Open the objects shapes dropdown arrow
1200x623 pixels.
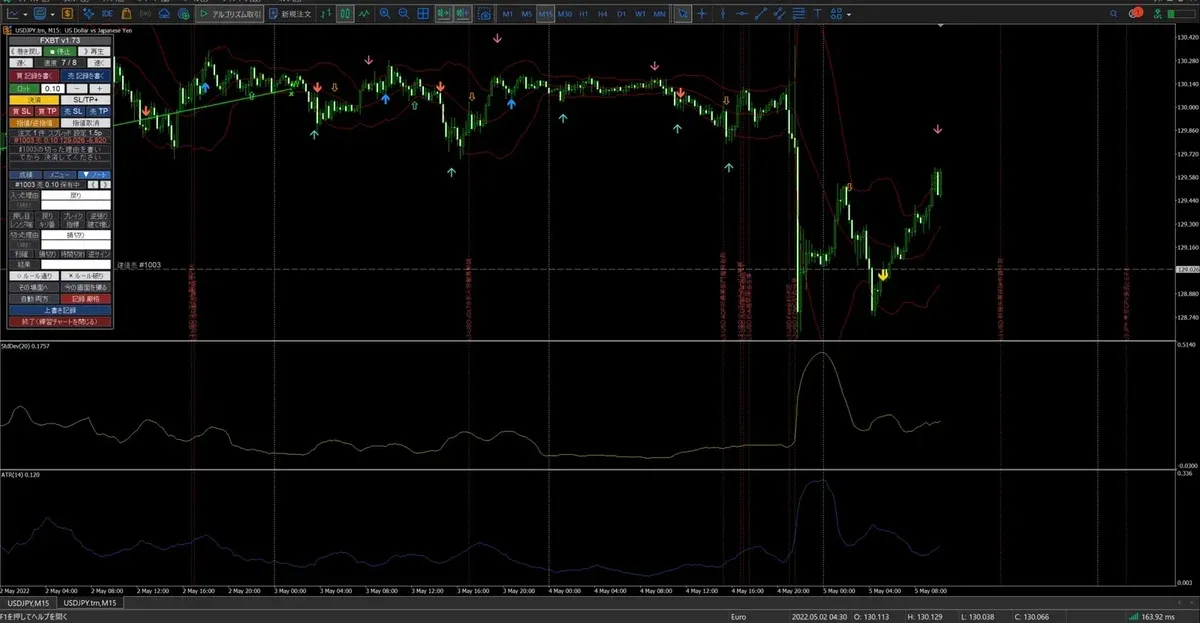(849, 15)
